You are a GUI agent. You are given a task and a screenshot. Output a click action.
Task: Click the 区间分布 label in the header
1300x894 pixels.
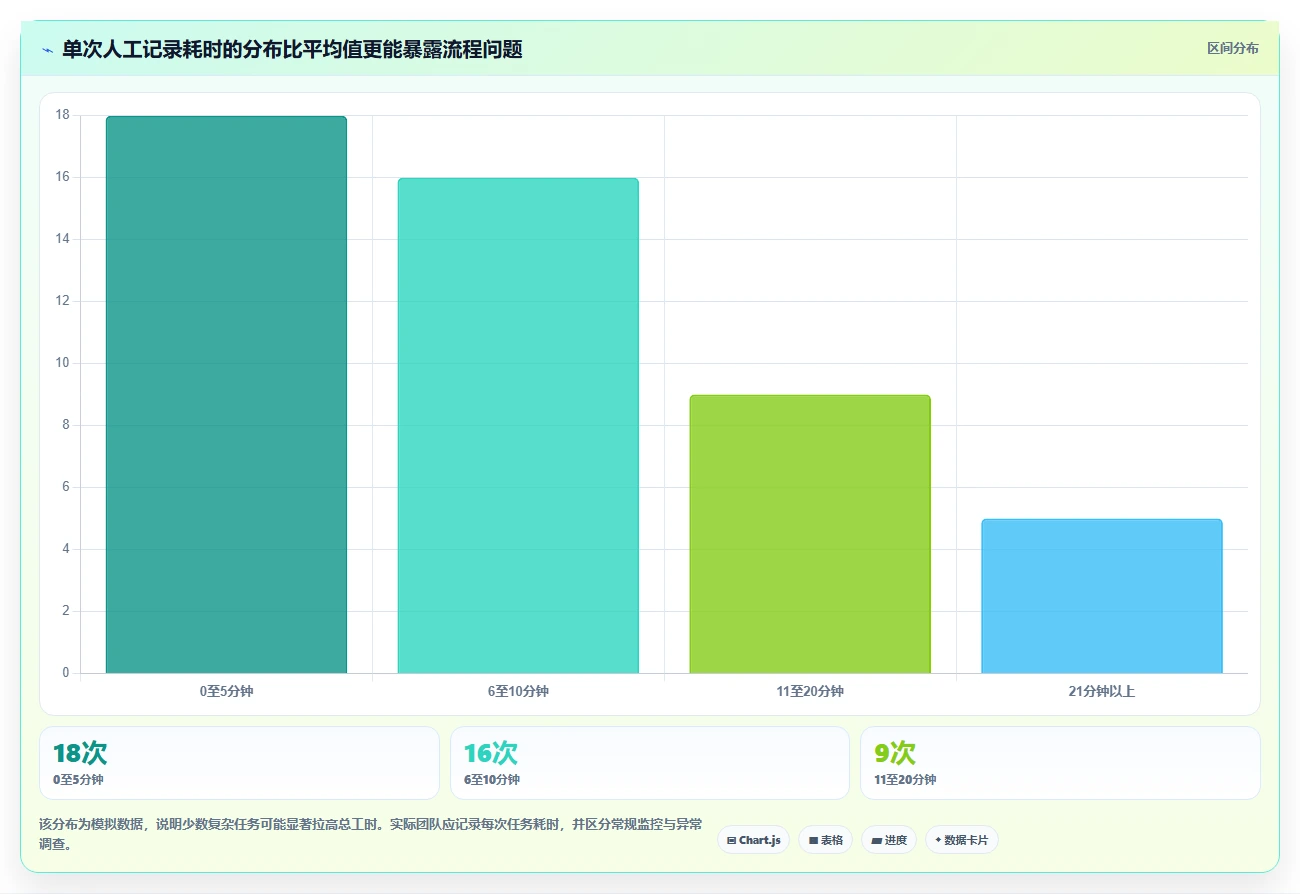(1232, 49)
